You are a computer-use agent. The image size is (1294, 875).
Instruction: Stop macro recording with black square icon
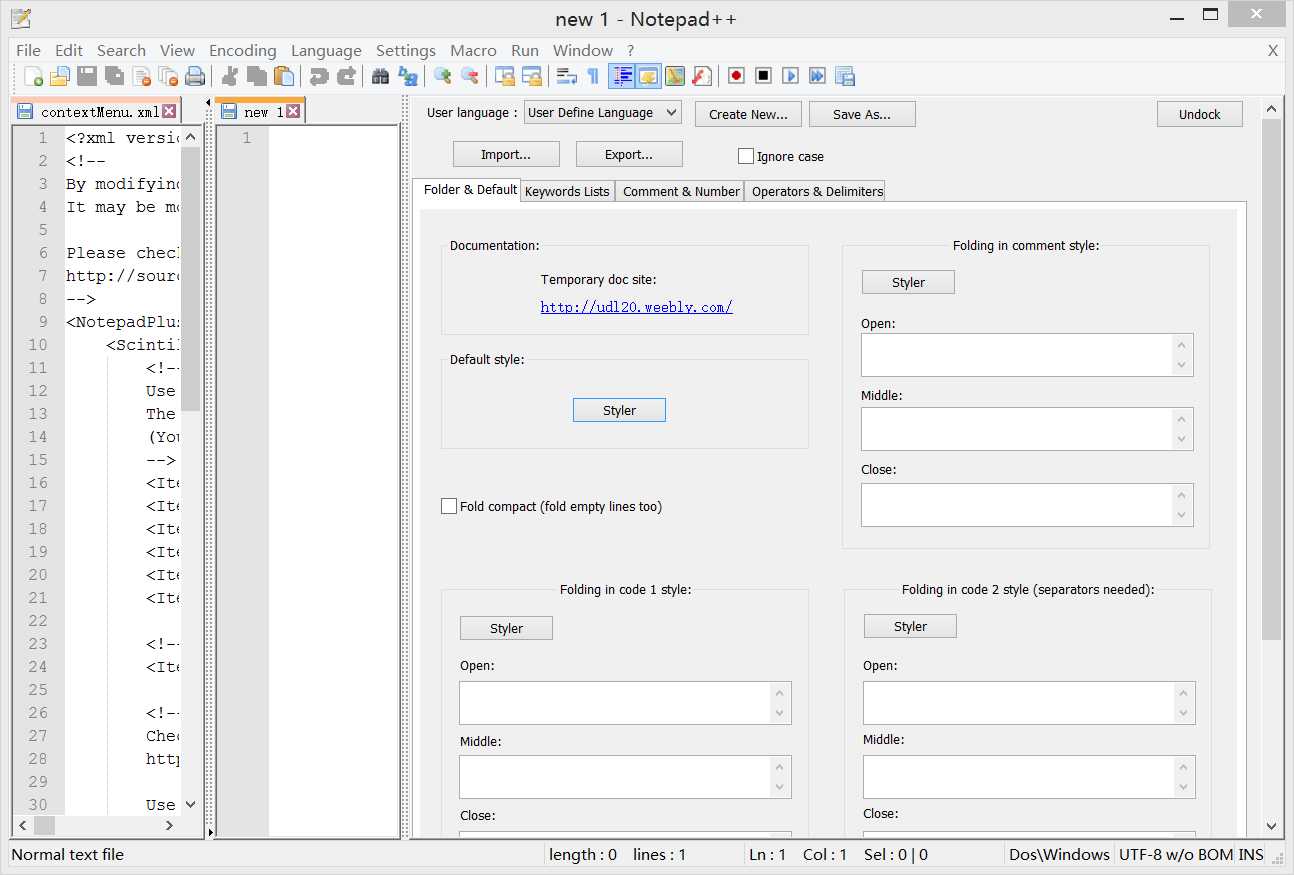click(x=763, y=76)
